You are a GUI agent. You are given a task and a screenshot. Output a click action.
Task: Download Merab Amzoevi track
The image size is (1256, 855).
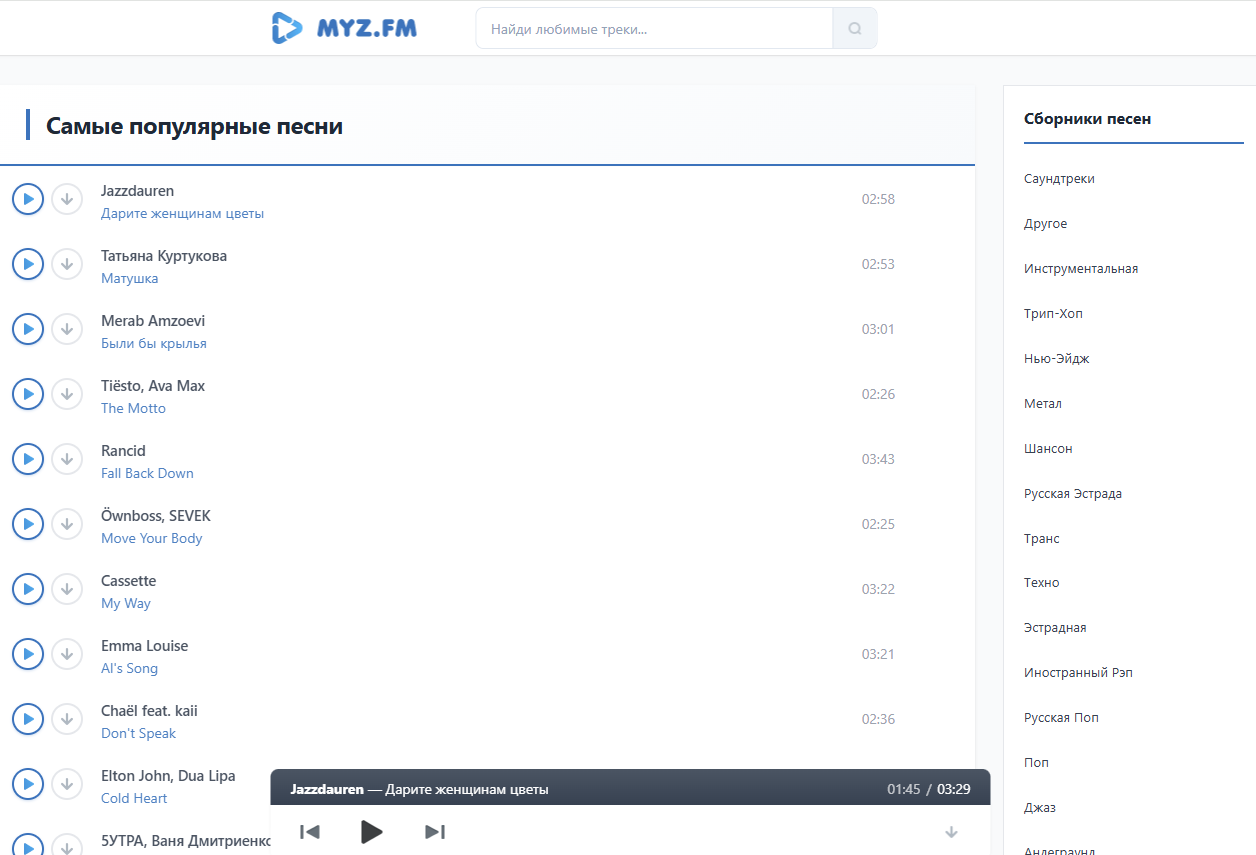click(67, 329)
